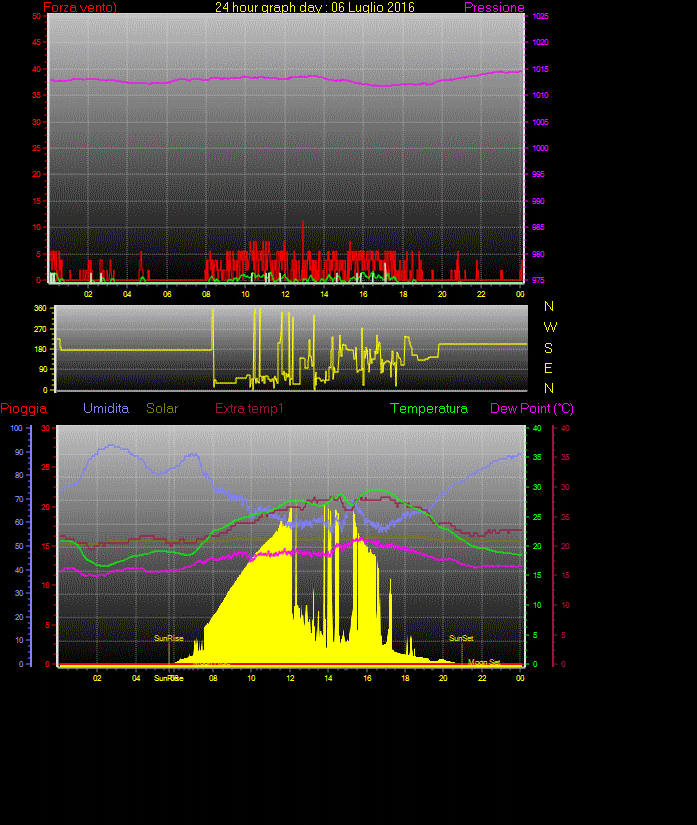
Task: Click the 'SunRise' marker label inside bottom graph
Action: [169, 638]
